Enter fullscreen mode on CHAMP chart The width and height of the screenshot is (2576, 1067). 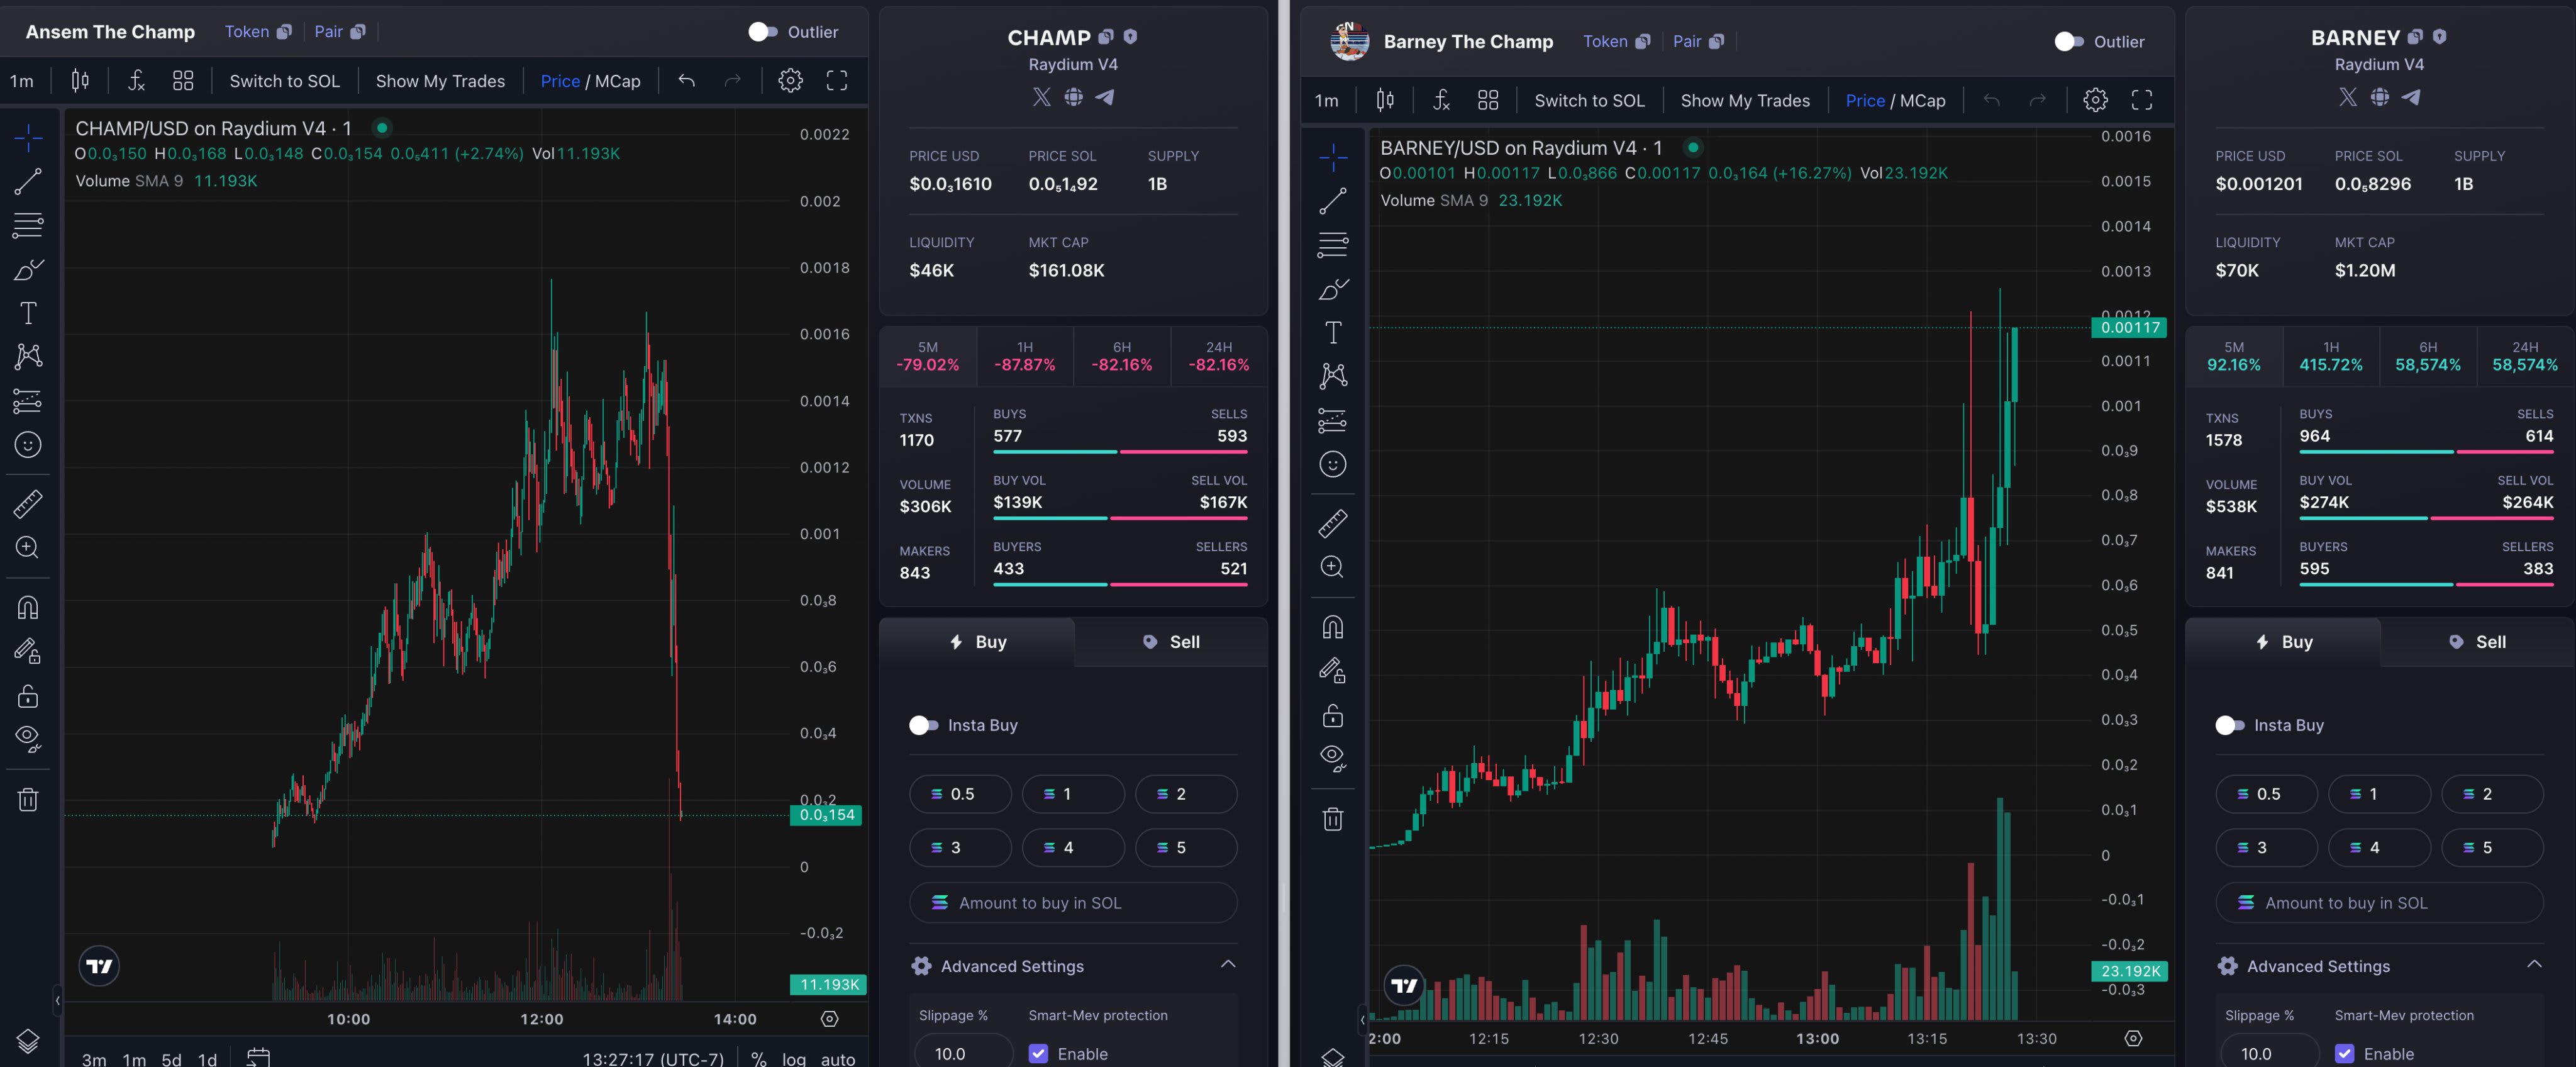click(836, 81)
